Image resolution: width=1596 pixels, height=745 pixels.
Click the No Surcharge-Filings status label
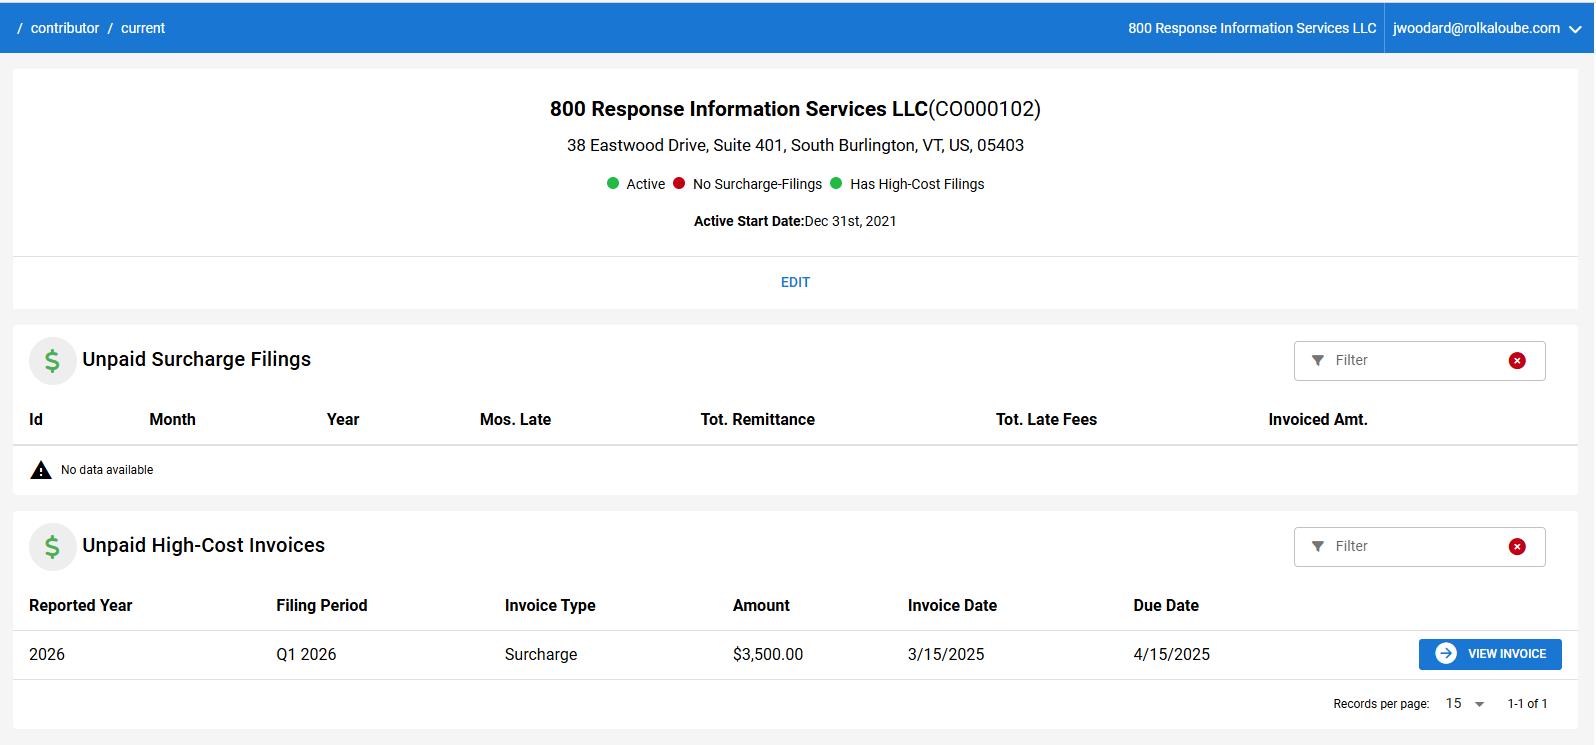tap(757, 184)
